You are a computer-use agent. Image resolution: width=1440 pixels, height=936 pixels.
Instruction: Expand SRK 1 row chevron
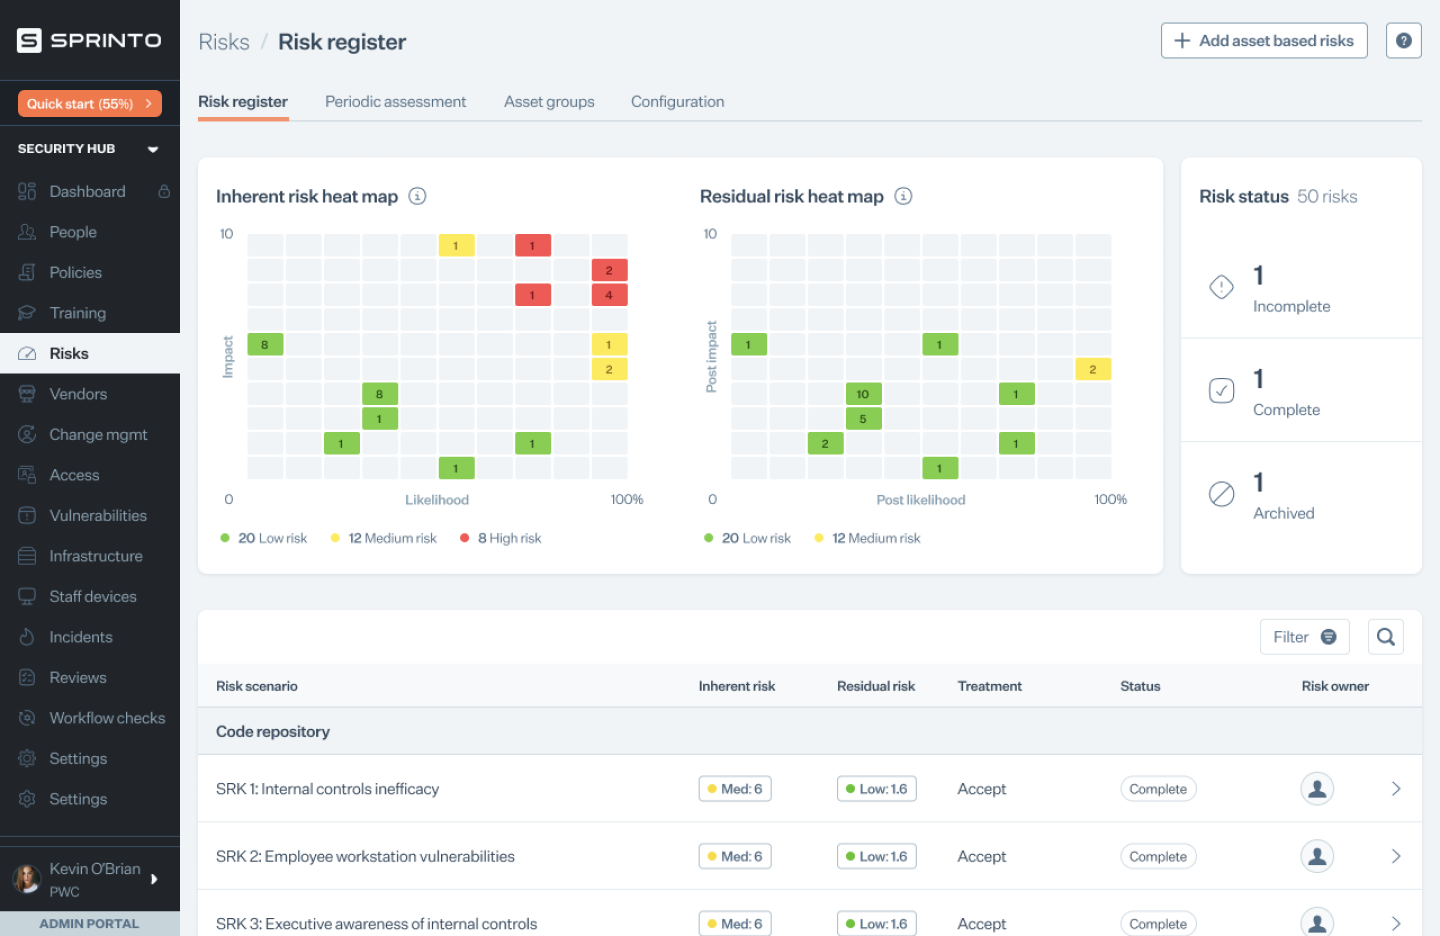[x=1396, y=789]
